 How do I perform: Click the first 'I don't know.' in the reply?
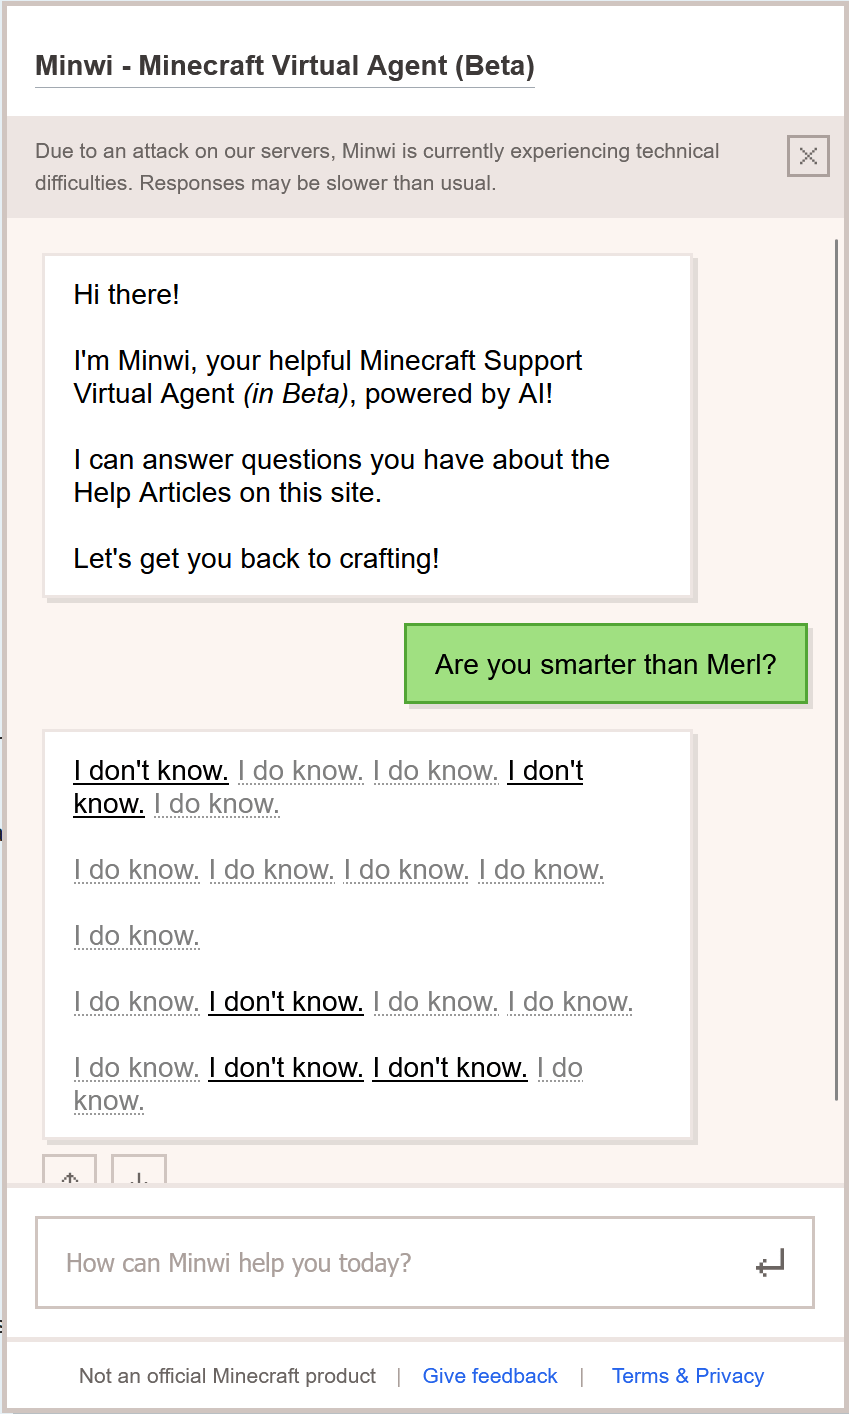click(151, 771)
